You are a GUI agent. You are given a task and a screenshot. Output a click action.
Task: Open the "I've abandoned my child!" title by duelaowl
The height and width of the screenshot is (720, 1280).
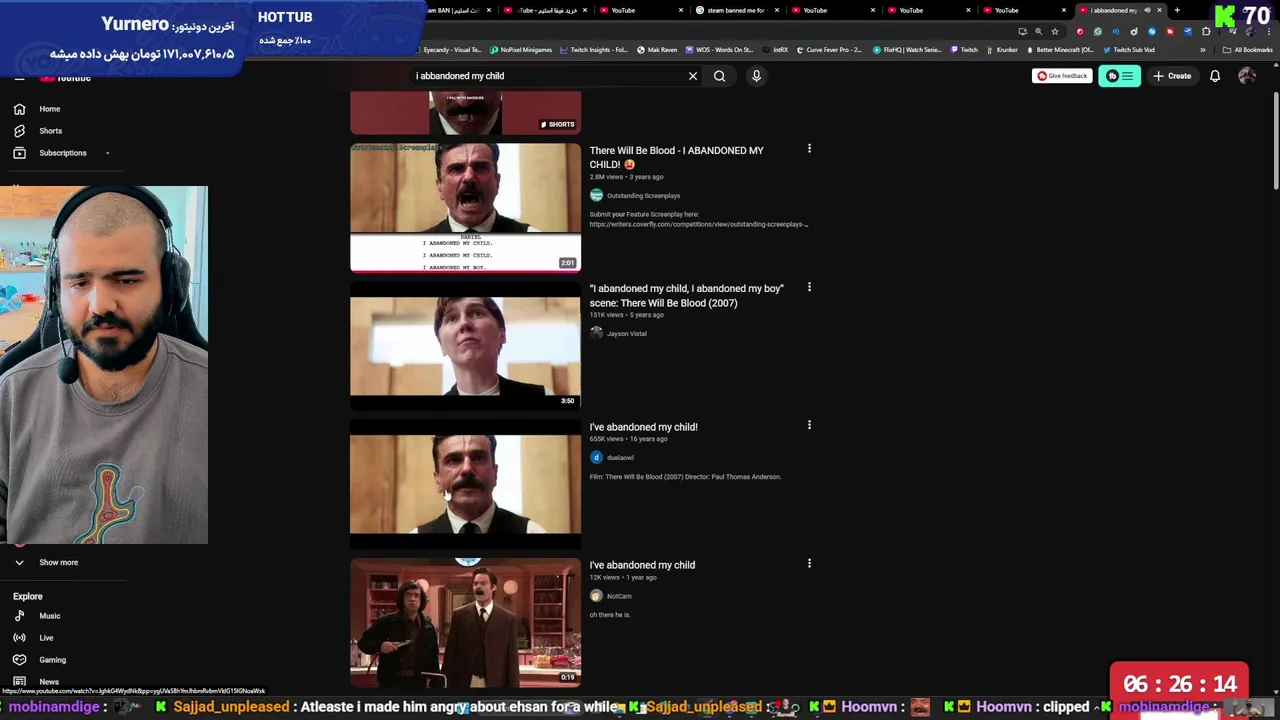coord(643,427)
